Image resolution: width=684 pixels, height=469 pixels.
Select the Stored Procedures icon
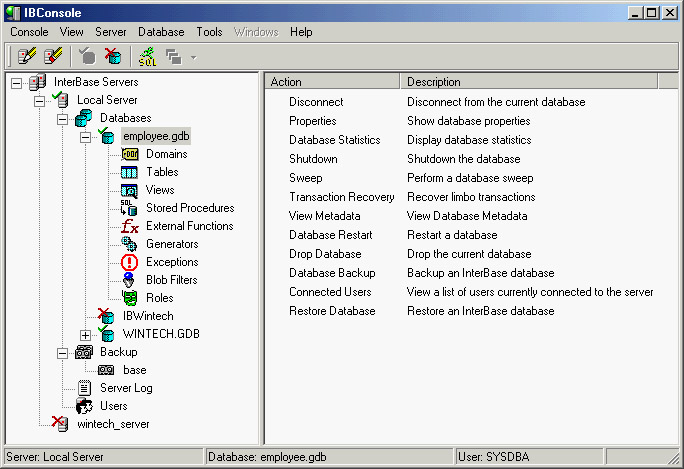[129, 208]
